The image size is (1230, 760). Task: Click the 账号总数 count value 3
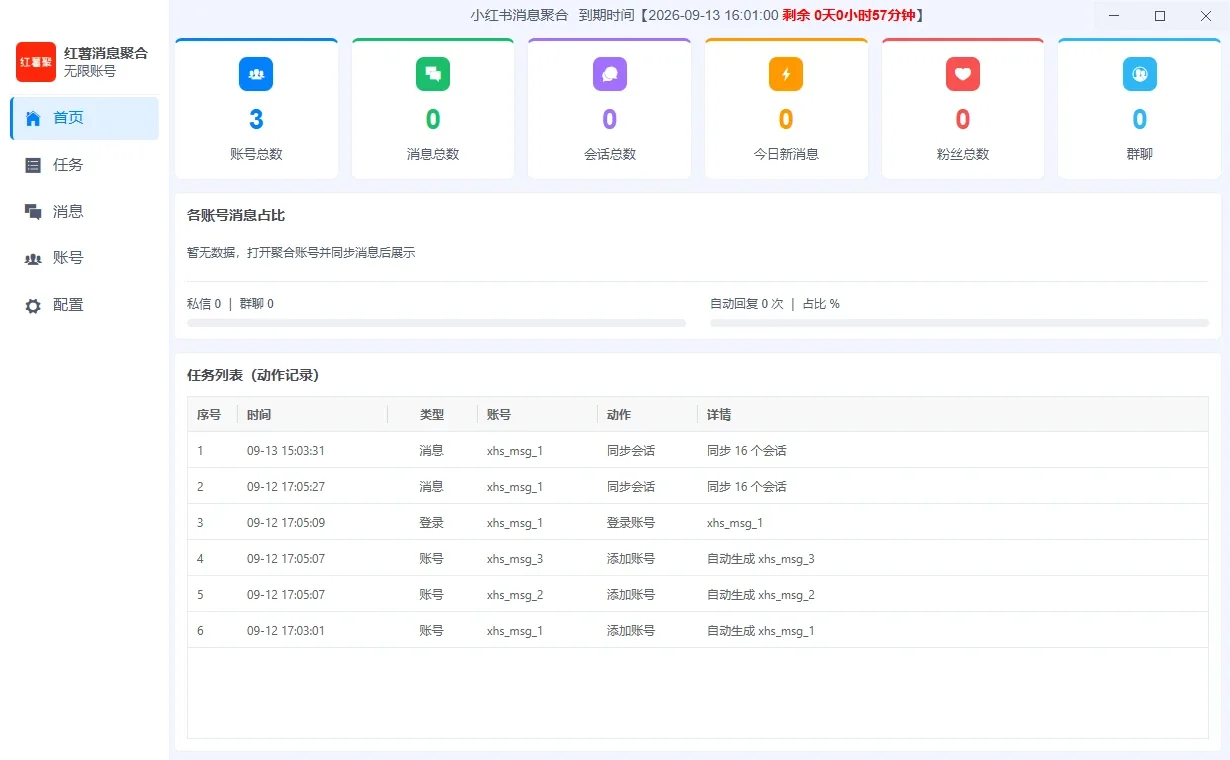point(256,120)
